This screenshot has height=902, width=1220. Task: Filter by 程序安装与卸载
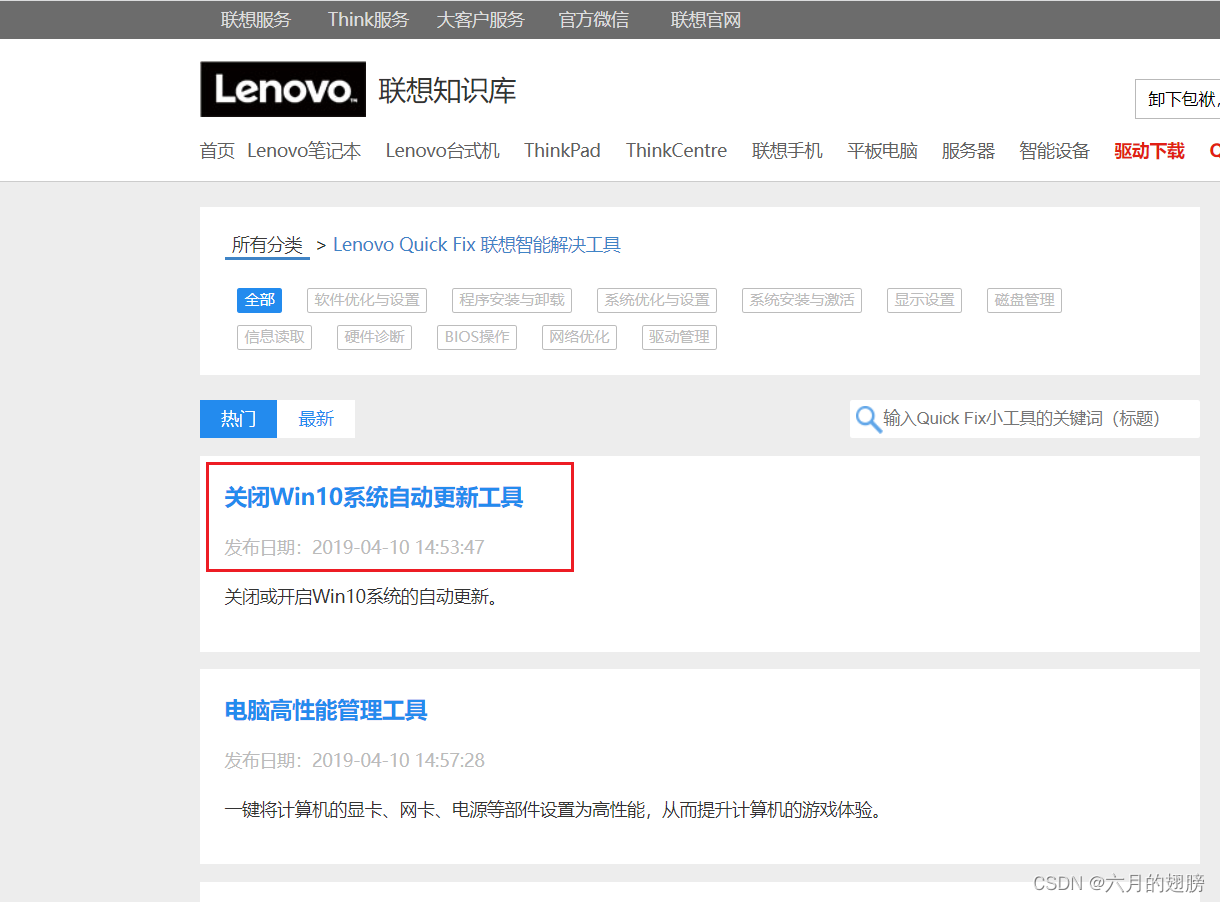point(512,300)
